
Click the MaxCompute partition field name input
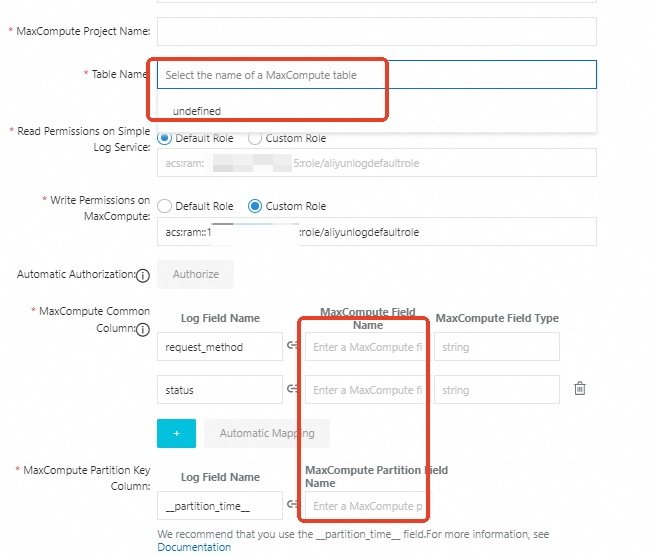pos(367,505)
